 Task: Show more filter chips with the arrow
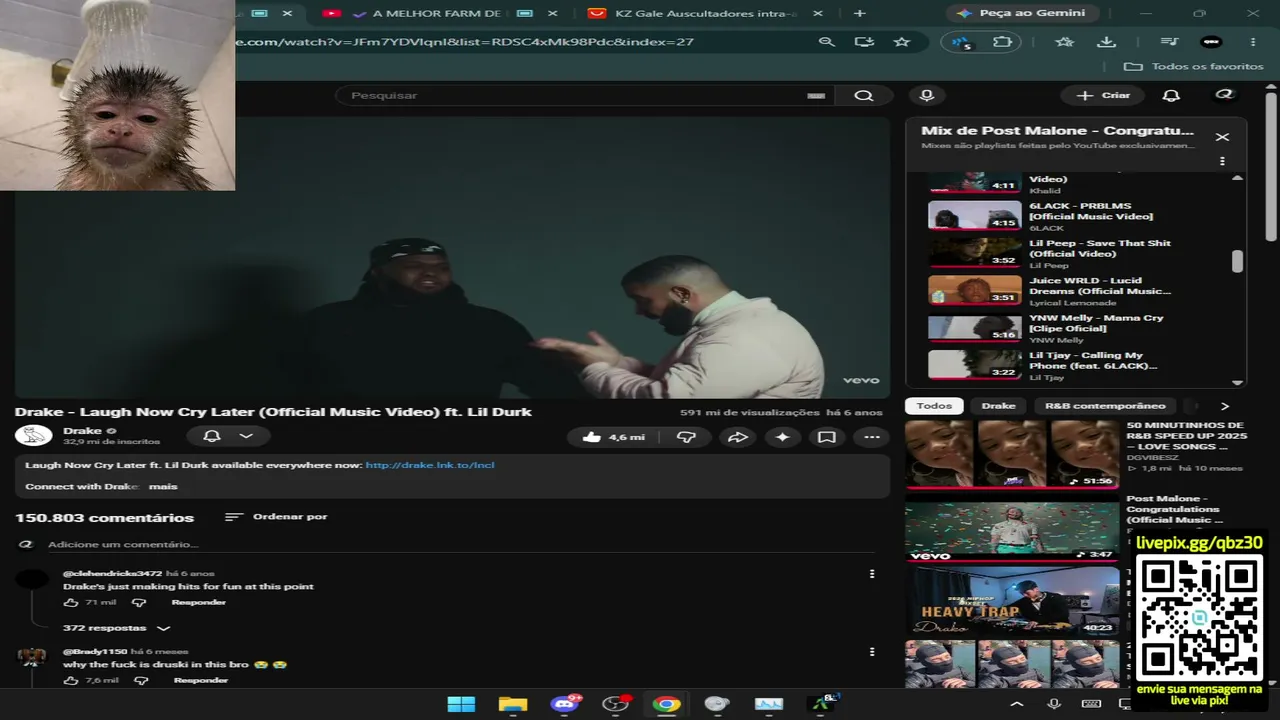coord(1225,406)
